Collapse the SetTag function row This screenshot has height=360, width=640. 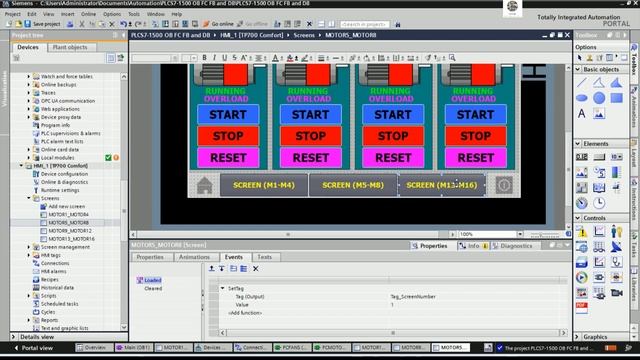pos(223,288)
